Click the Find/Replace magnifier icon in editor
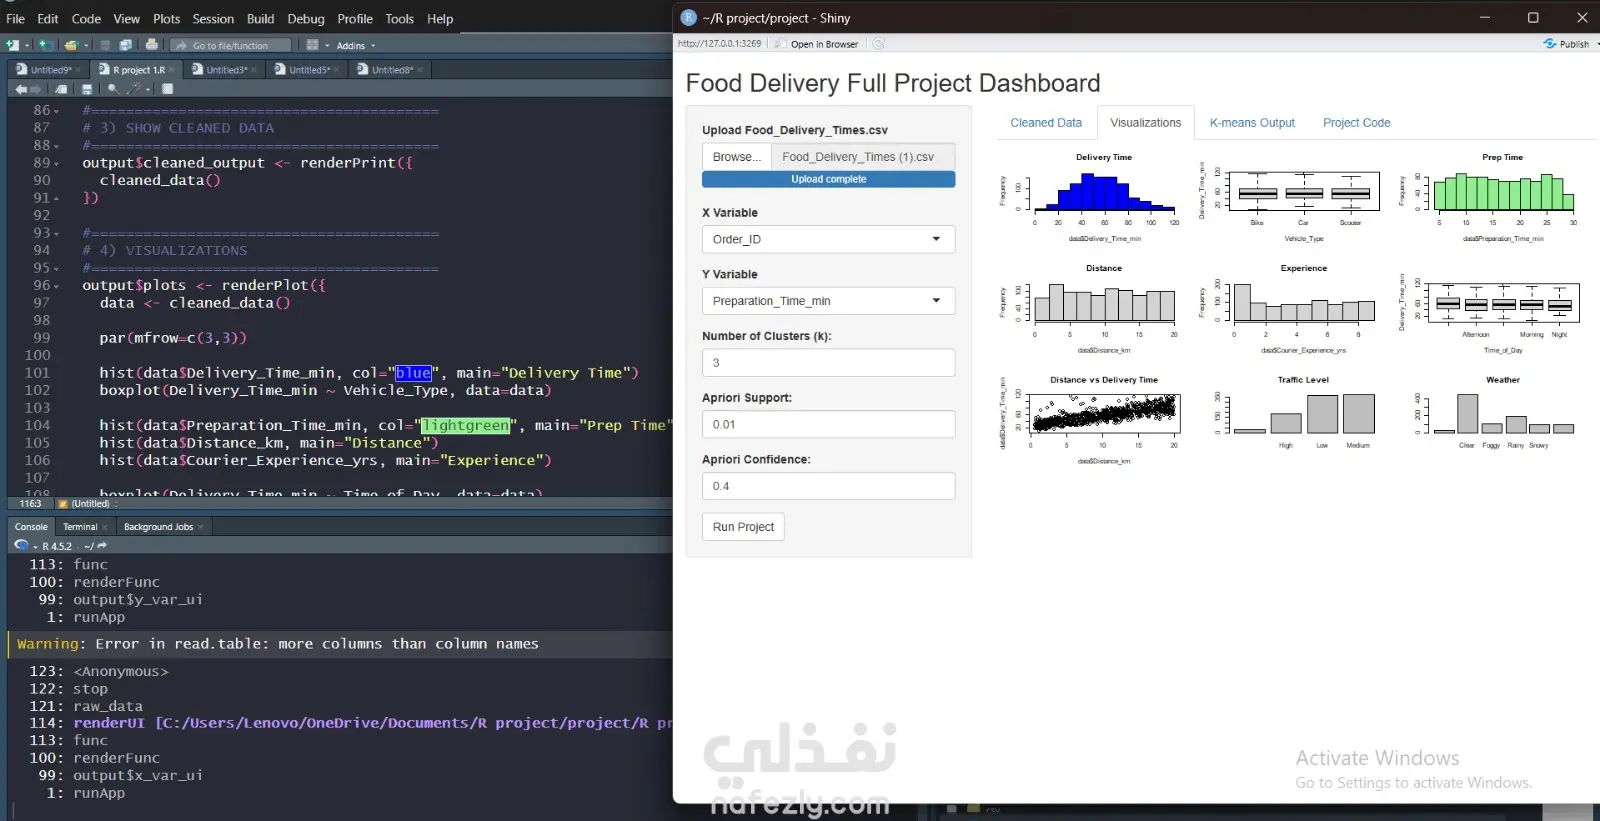Screen dimensions: 1600x821 click(113, 89)
